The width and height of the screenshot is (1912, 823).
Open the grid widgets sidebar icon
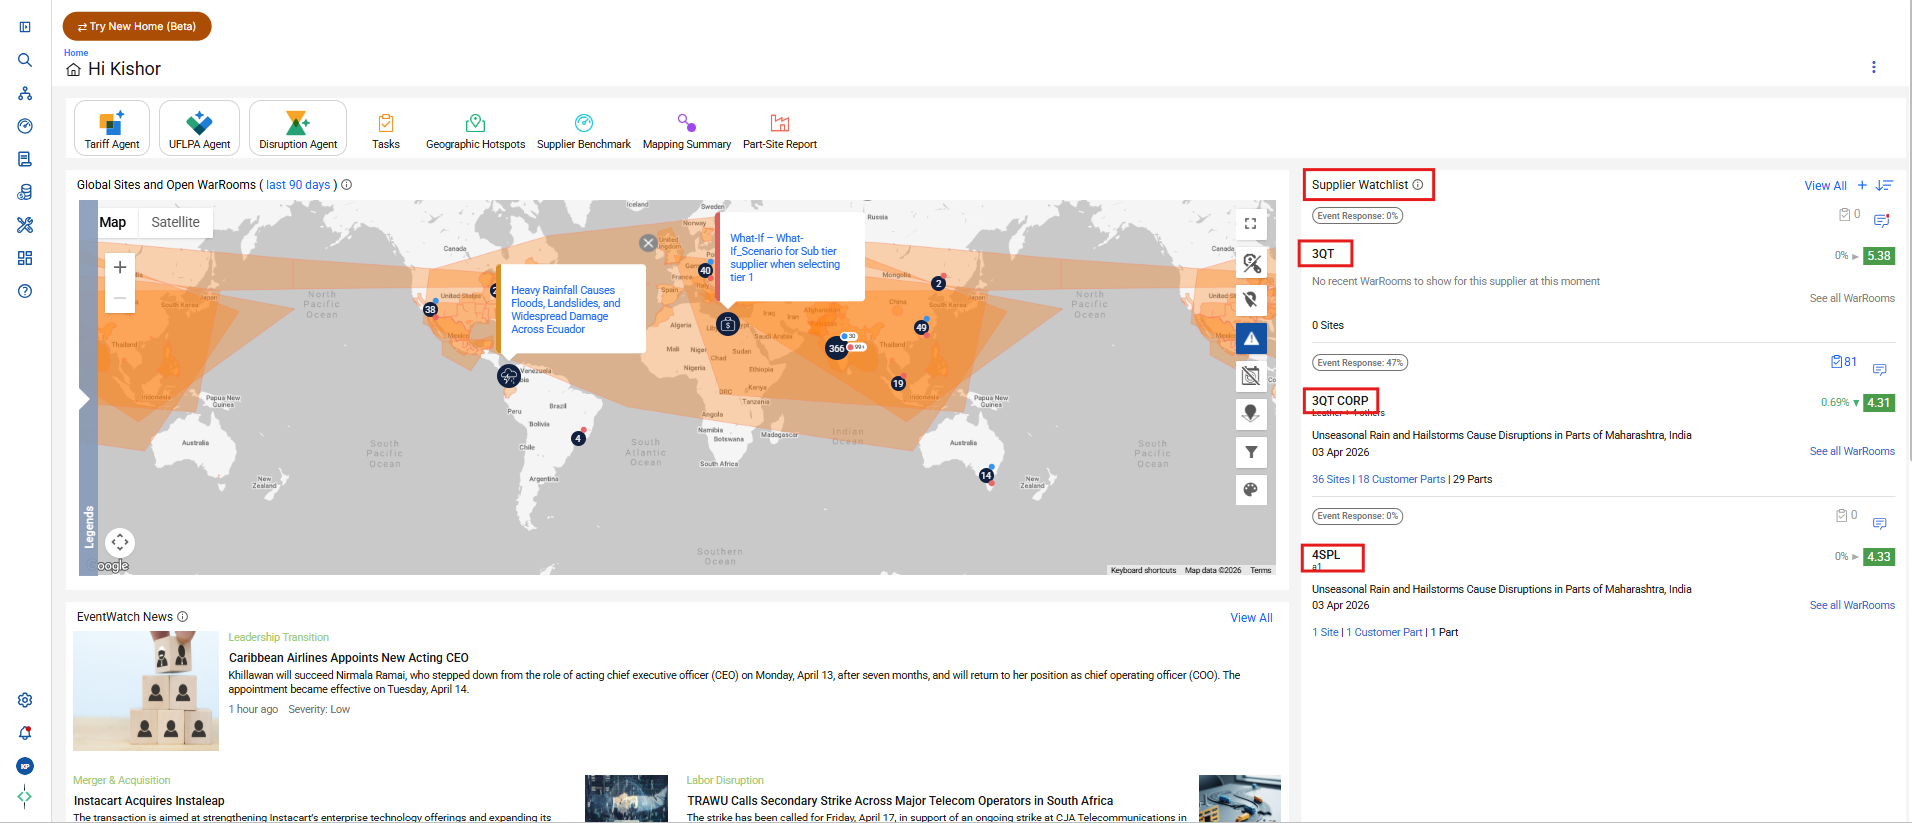[25, 258]
